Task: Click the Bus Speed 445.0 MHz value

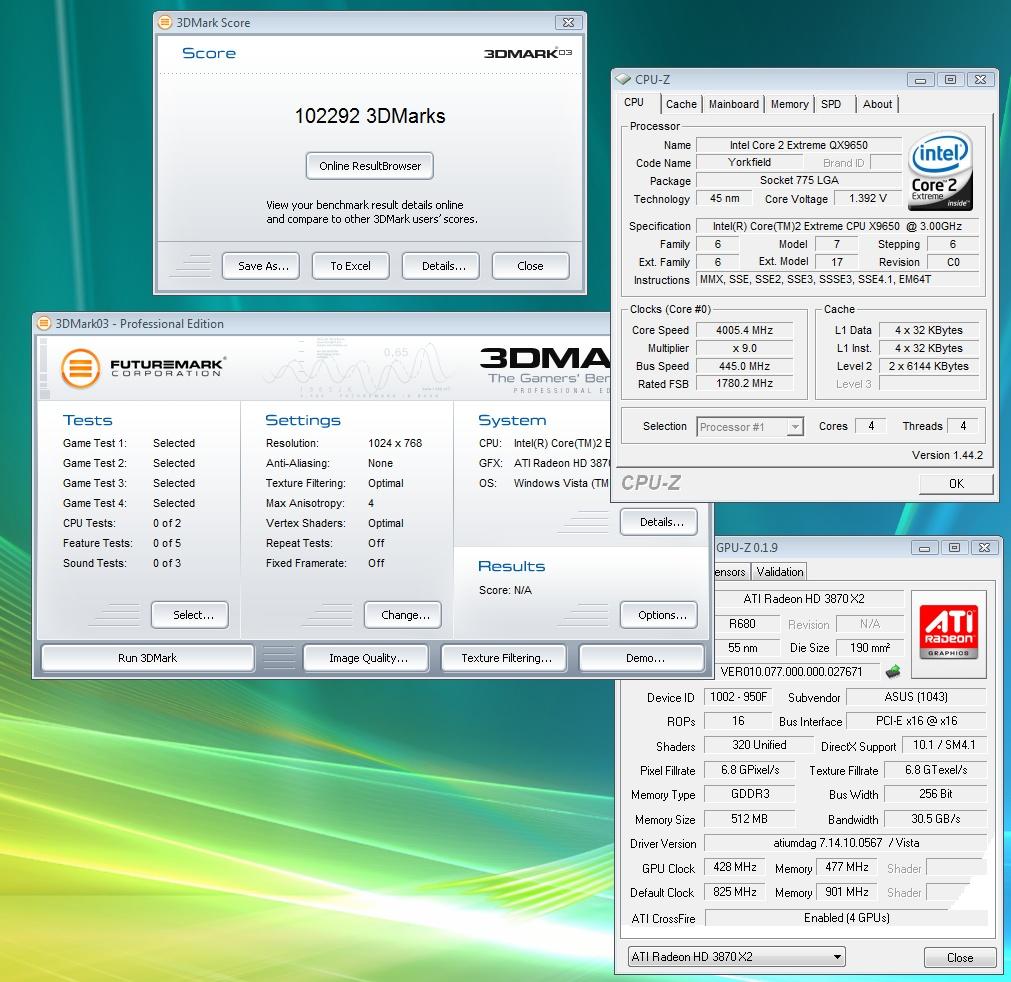Action: pos(744,366)
